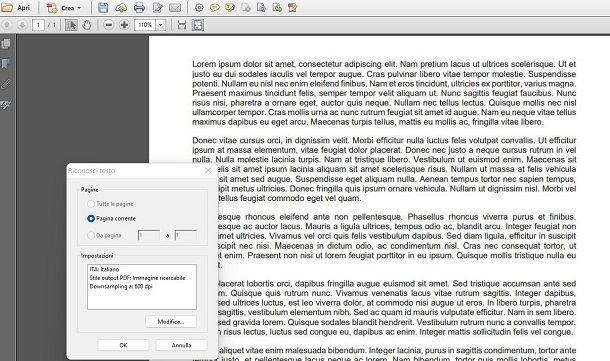This screenshot has width=610, height=361.
Task: Close the Riconosci testo dialog
Action: (x=208, y=170)
